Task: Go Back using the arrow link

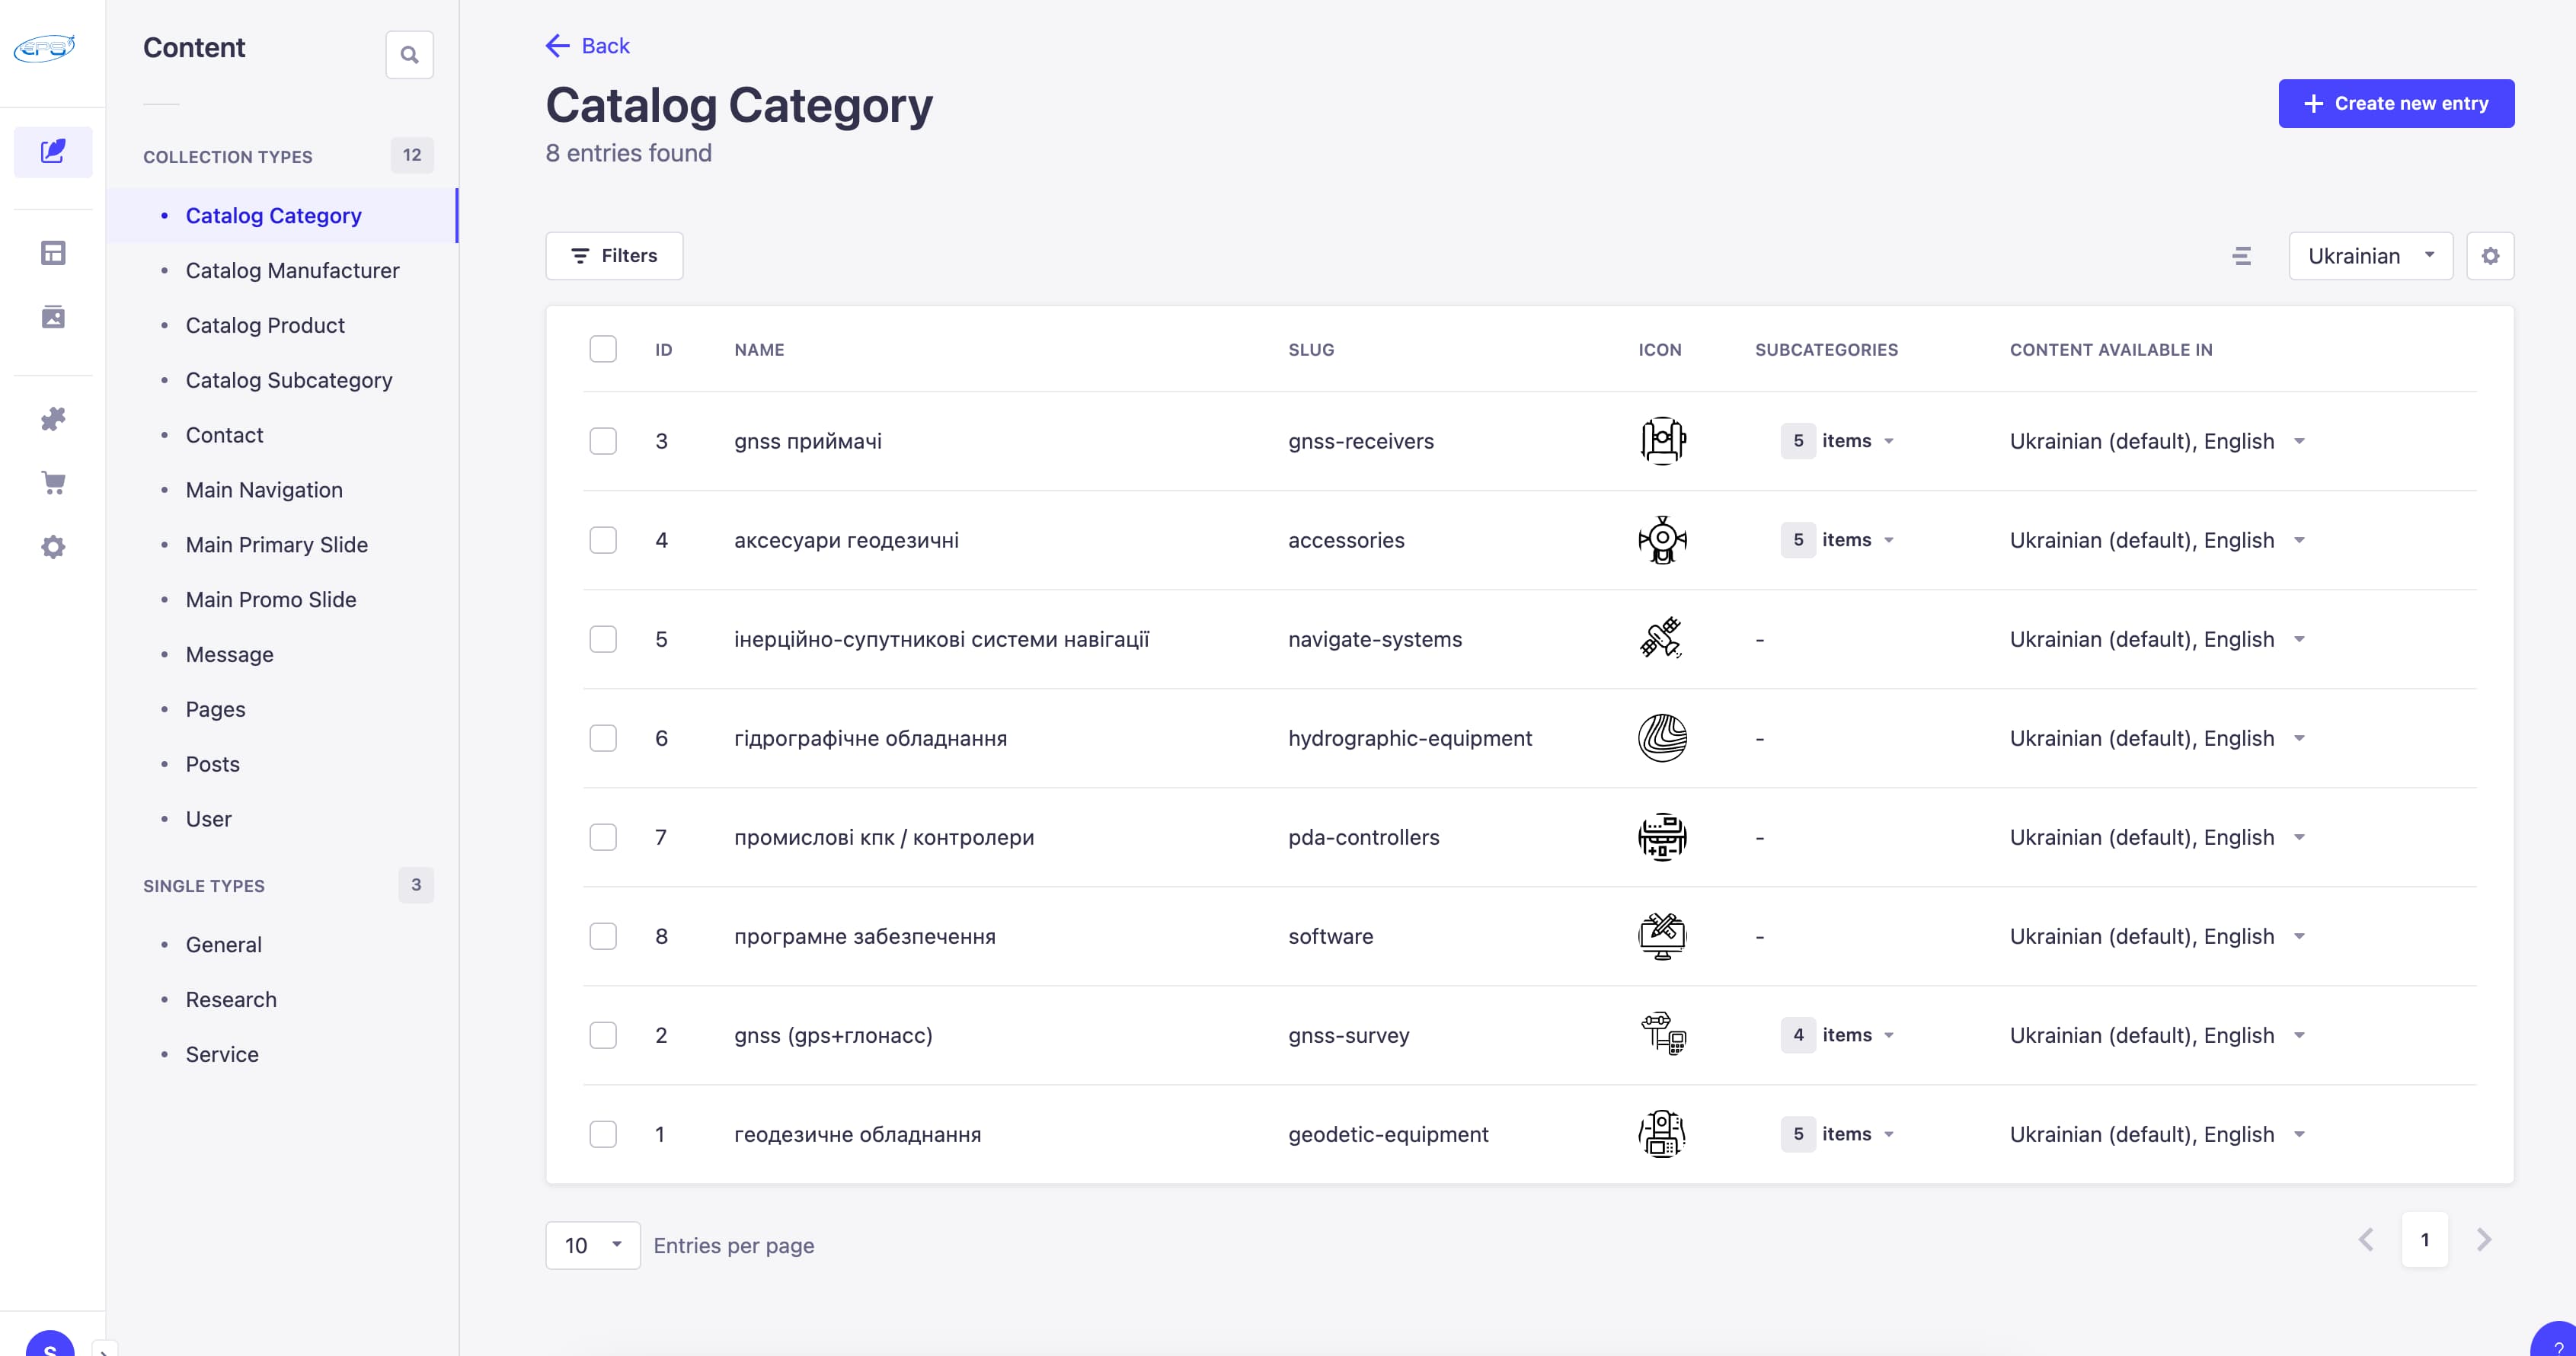Action: (587, 46)
